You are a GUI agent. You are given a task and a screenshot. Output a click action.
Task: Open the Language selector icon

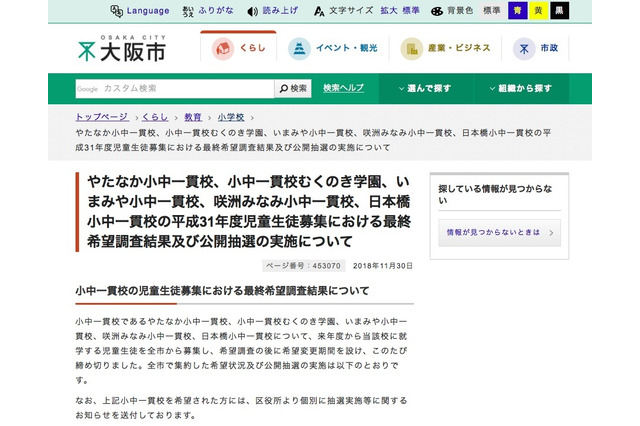coord(116,11)
